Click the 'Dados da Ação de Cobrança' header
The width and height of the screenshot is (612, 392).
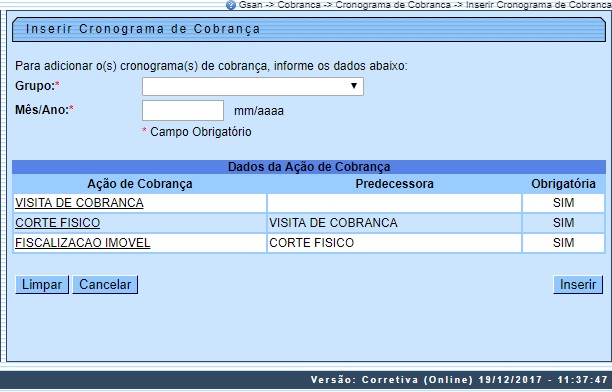click(x=309, y=167)
